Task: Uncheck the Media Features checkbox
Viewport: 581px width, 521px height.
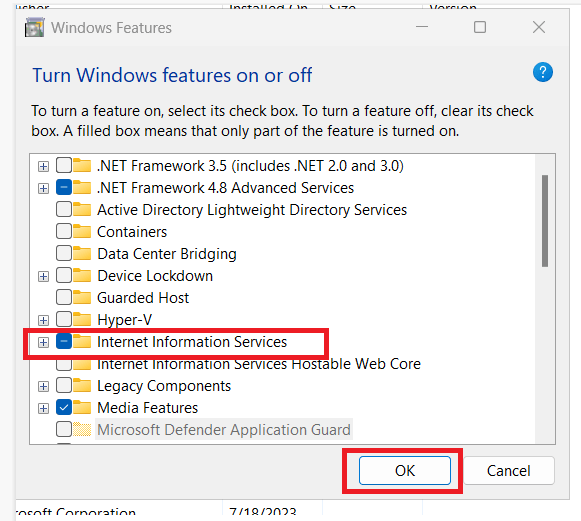Action: point(64,407)
